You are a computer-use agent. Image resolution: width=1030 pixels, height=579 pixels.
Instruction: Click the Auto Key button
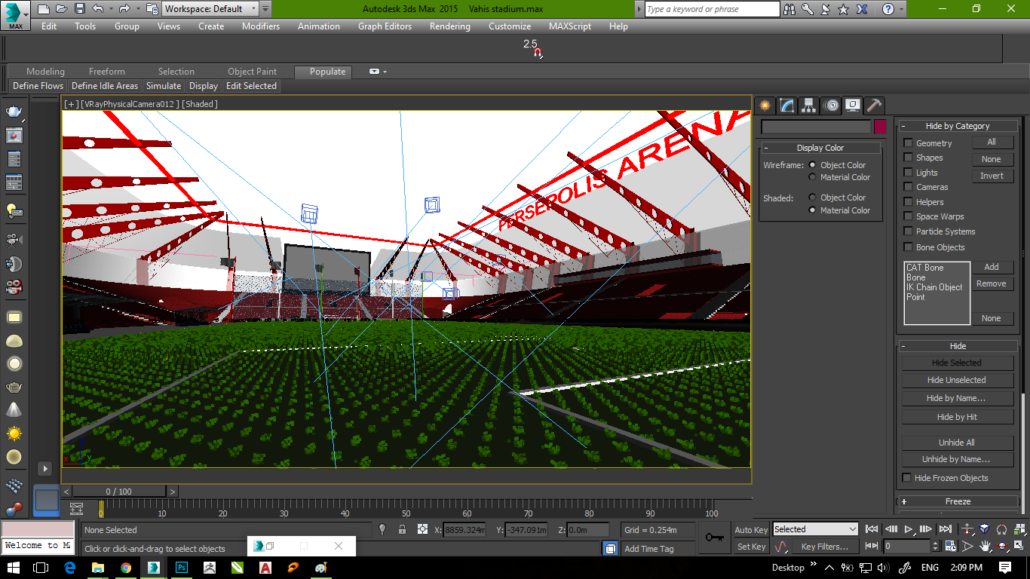pyautogui.click(x=751, y=530)
